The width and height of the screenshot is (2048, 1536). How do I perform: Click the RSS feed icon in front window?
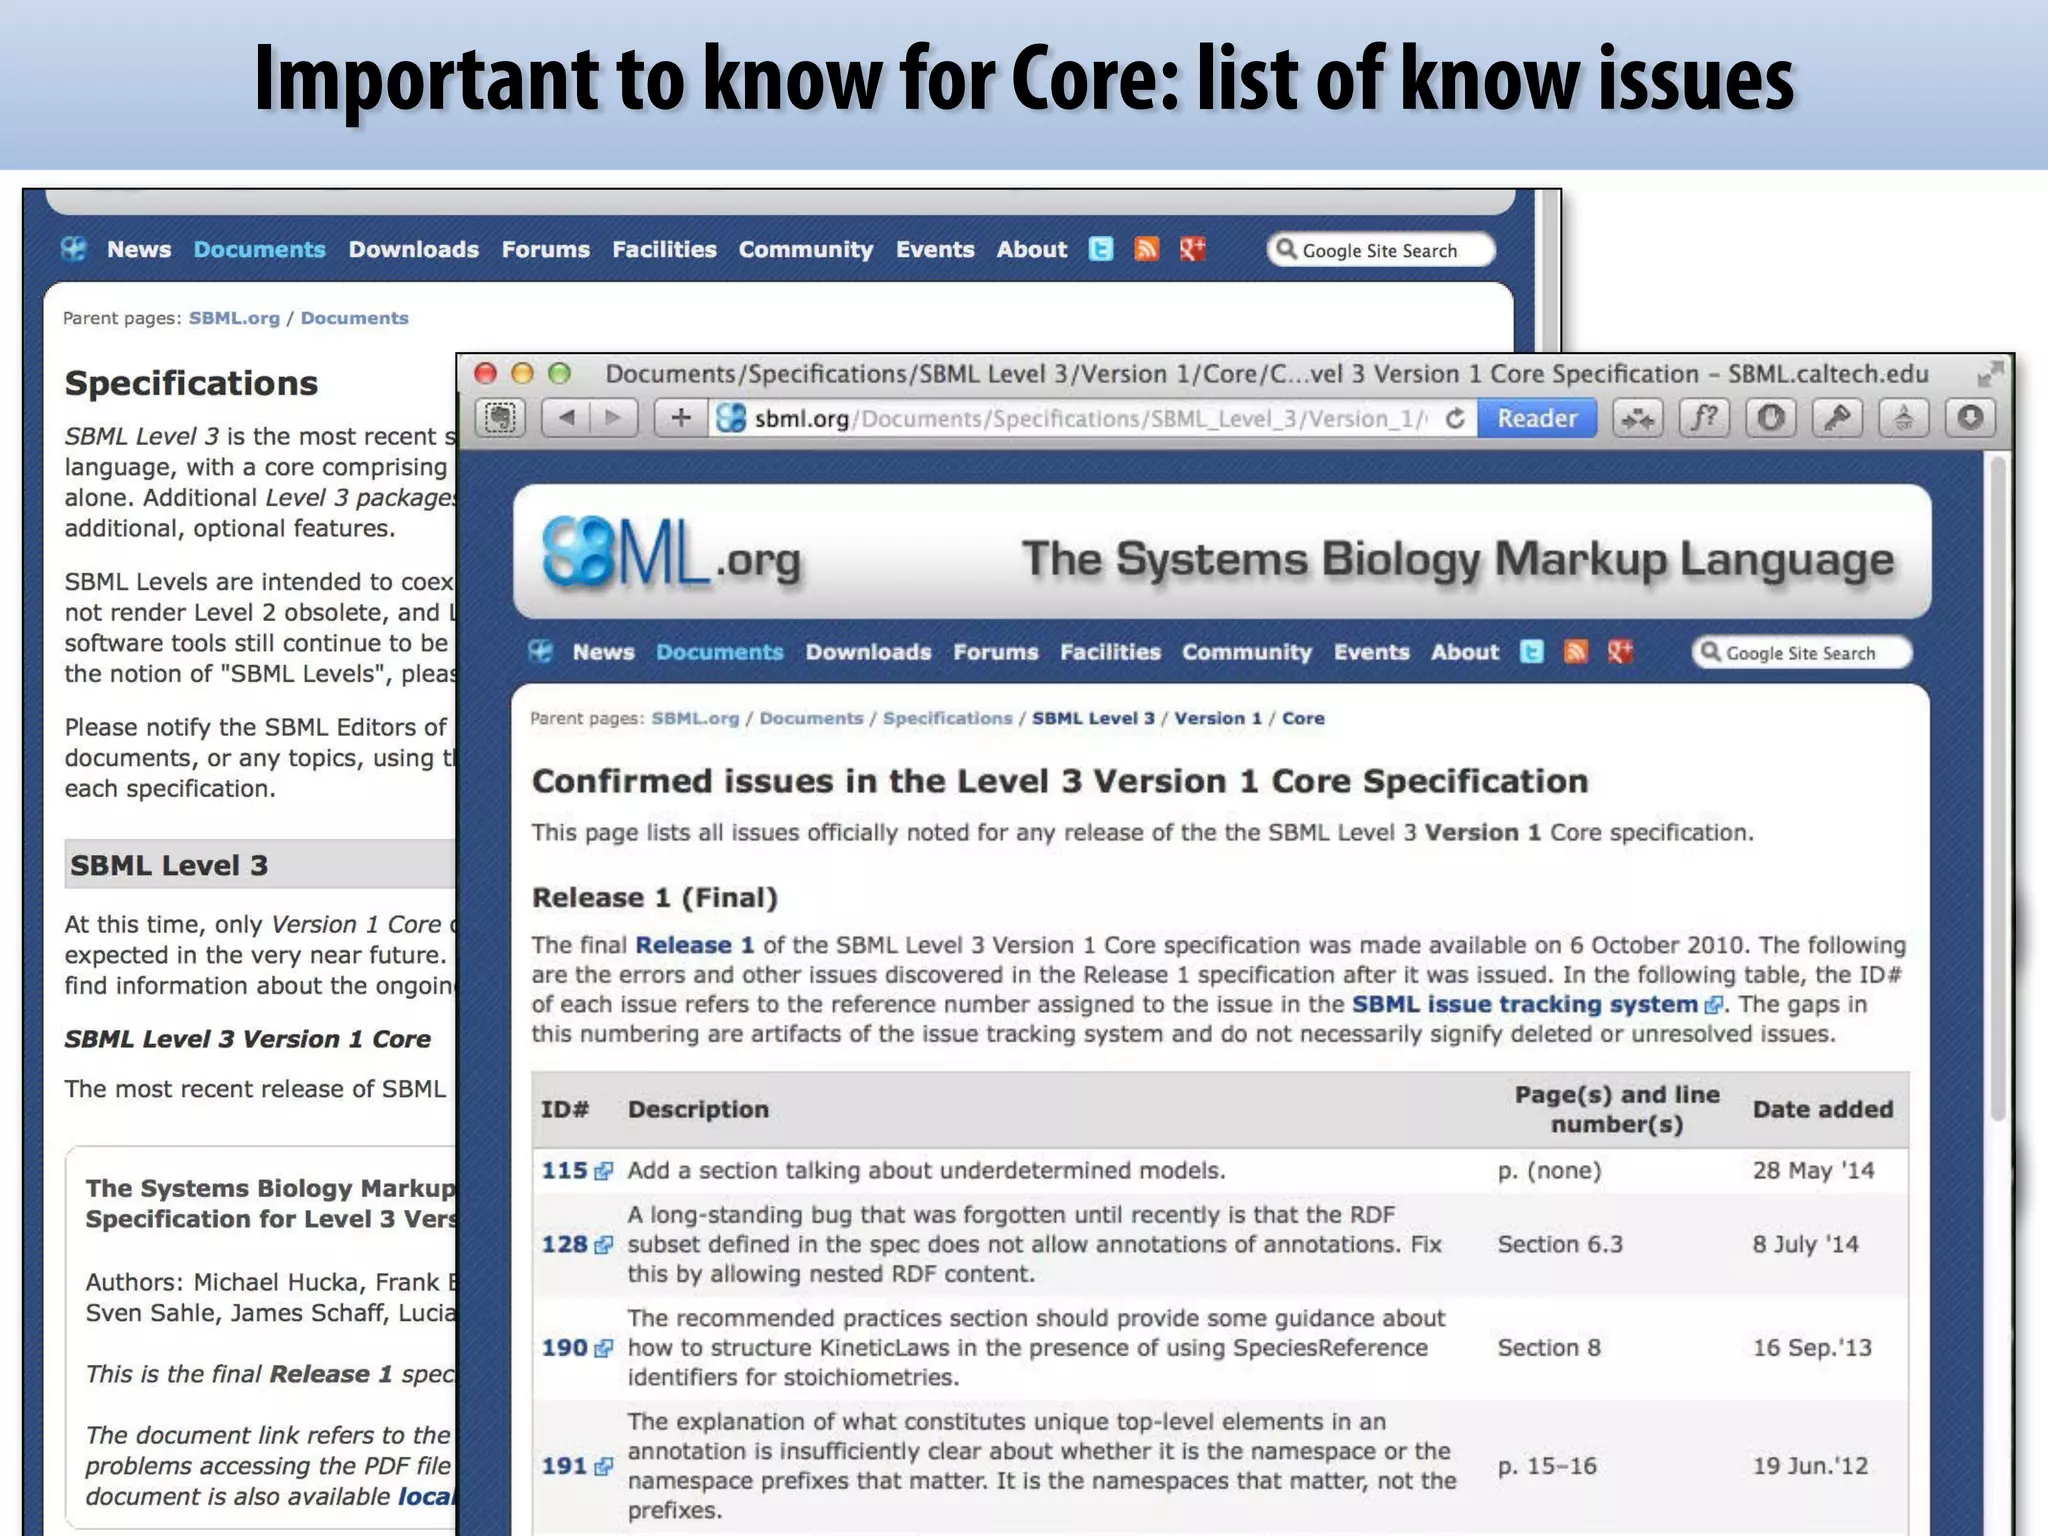pyautogui.click(x=1575, y=652)
